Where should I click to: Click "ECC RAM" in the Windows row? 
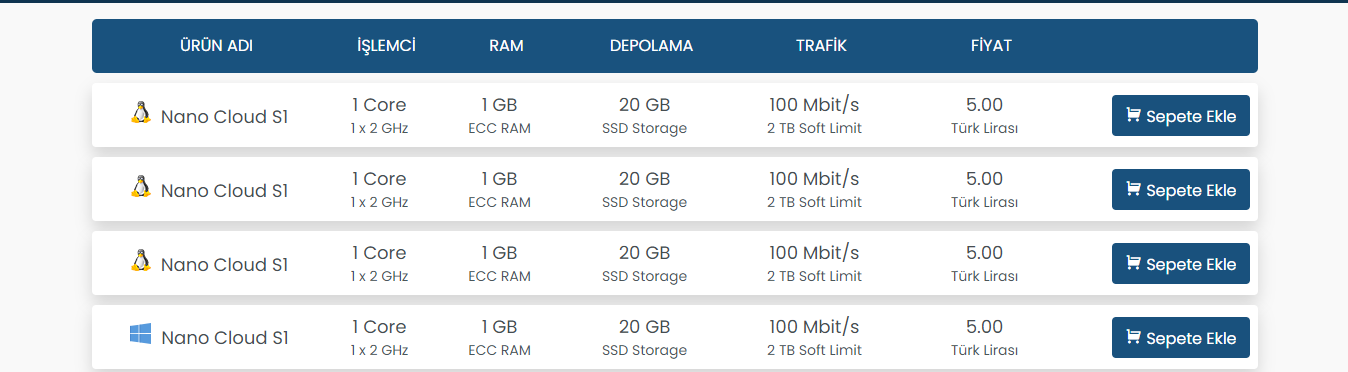coord(499,350)
